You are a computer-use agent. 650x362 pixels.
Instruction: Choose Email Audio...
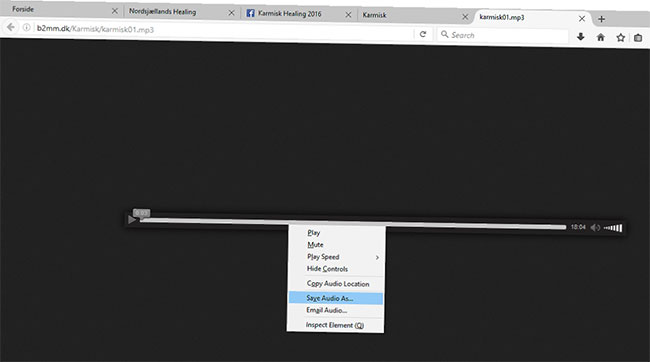[x=335, y=310]
